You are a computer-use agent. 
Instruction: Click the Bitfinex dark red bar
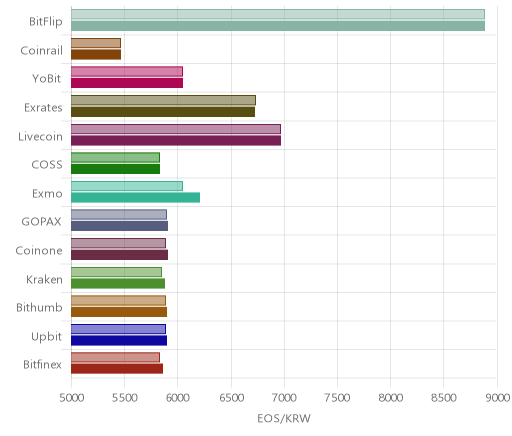[x=117, y=369]
